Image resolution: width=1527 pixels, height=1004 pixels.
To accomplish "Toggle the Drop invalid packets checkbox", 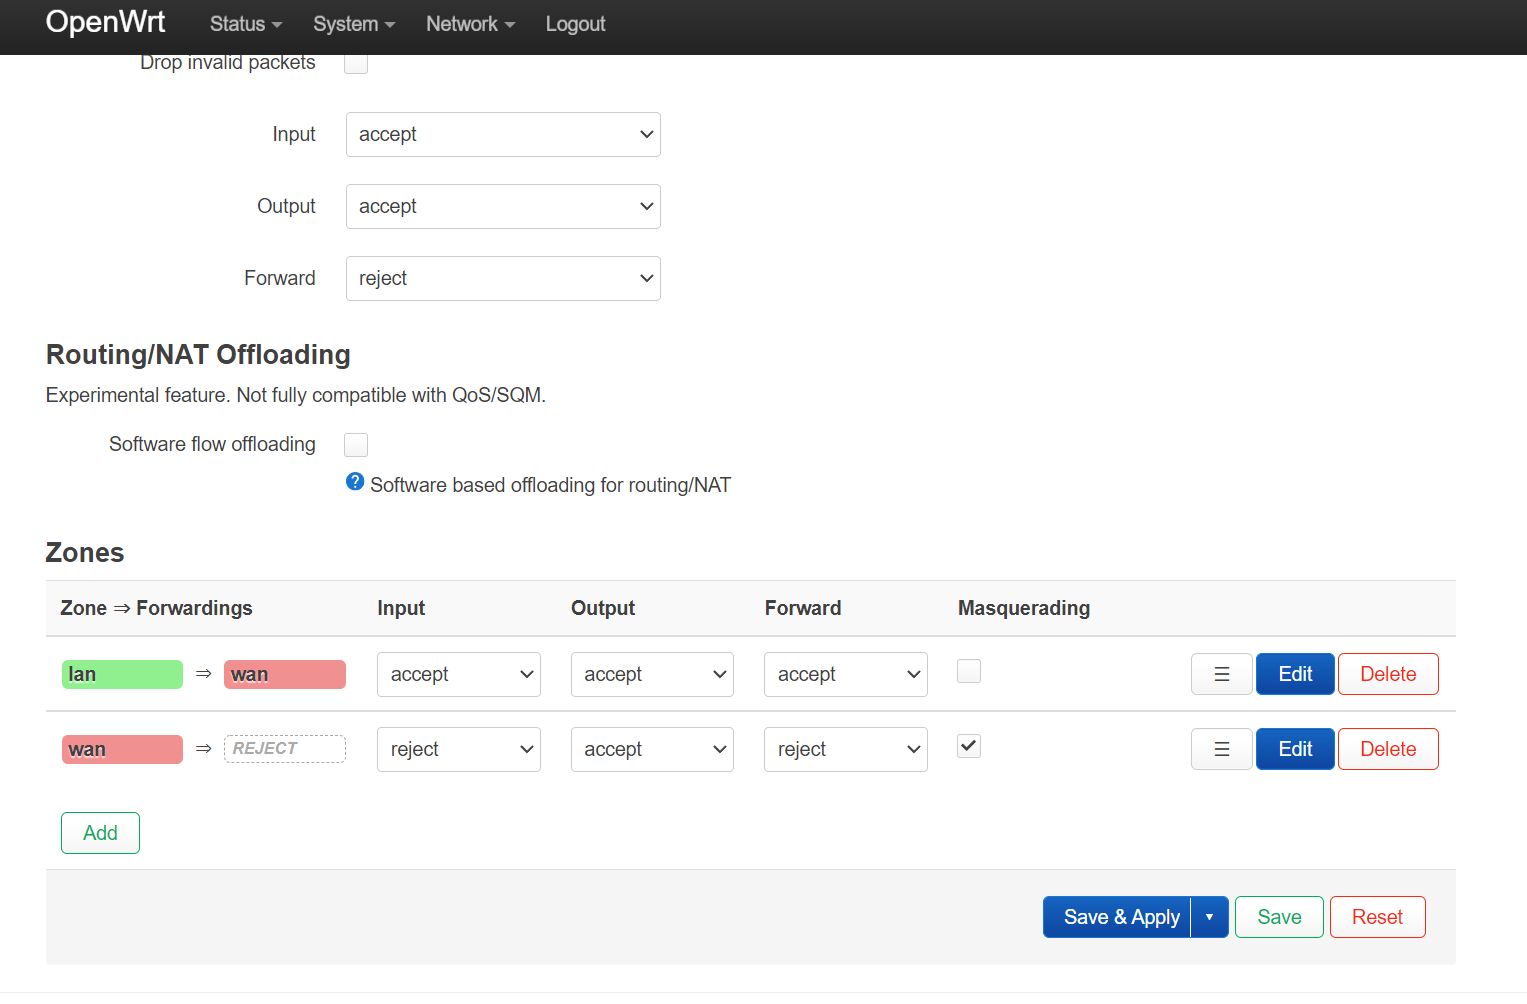I will (x=356, y=62).
